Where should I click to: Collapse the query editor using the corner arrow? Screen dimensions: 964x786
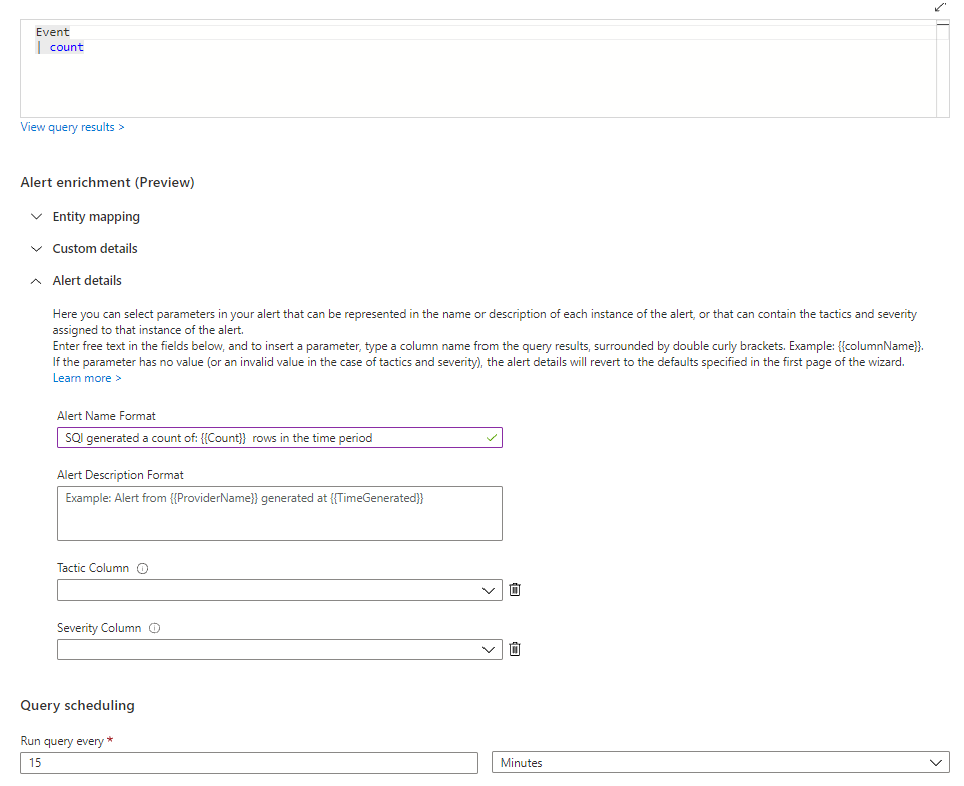(x=939, y=7)
